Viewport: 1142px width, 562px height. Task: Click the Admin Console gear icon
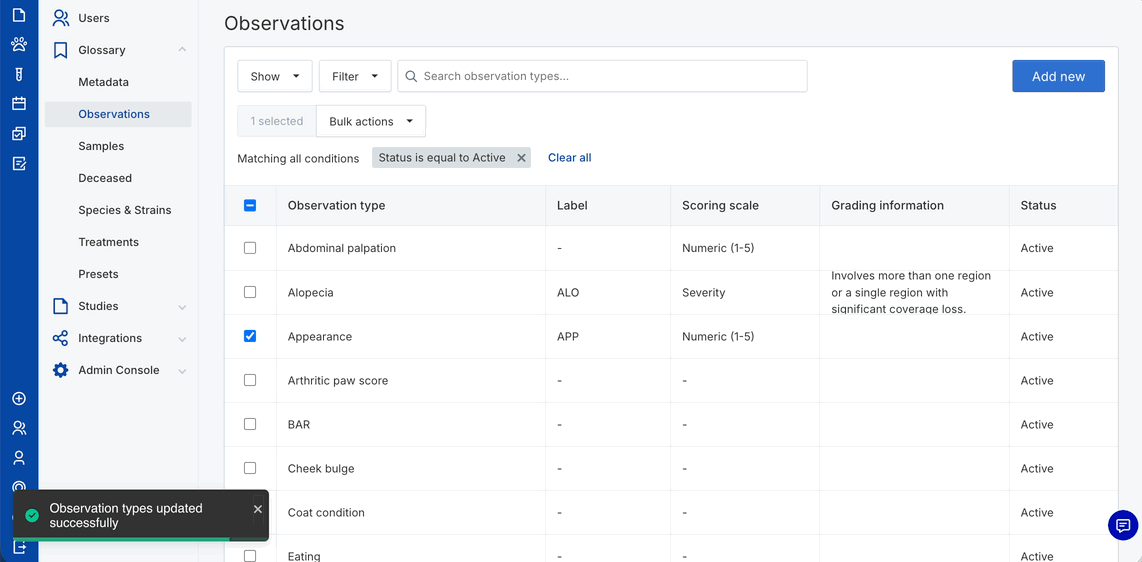(x=61, y=370)
